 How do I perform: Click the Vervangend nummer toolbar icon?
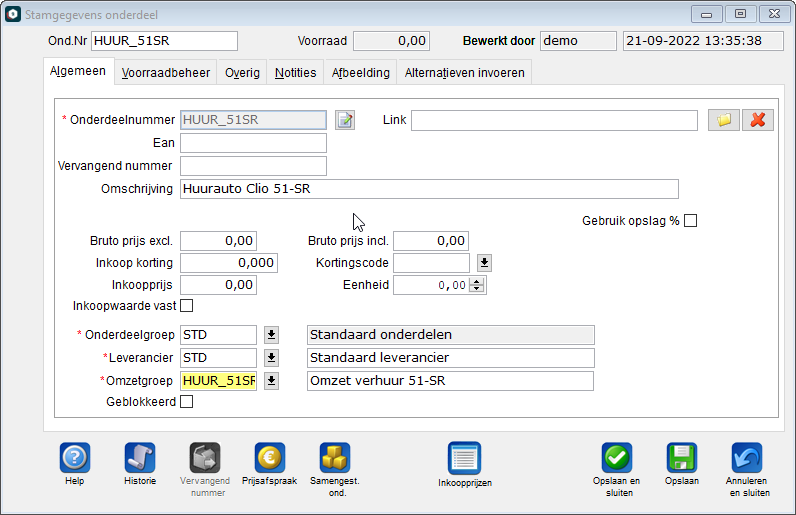point(205,458)
